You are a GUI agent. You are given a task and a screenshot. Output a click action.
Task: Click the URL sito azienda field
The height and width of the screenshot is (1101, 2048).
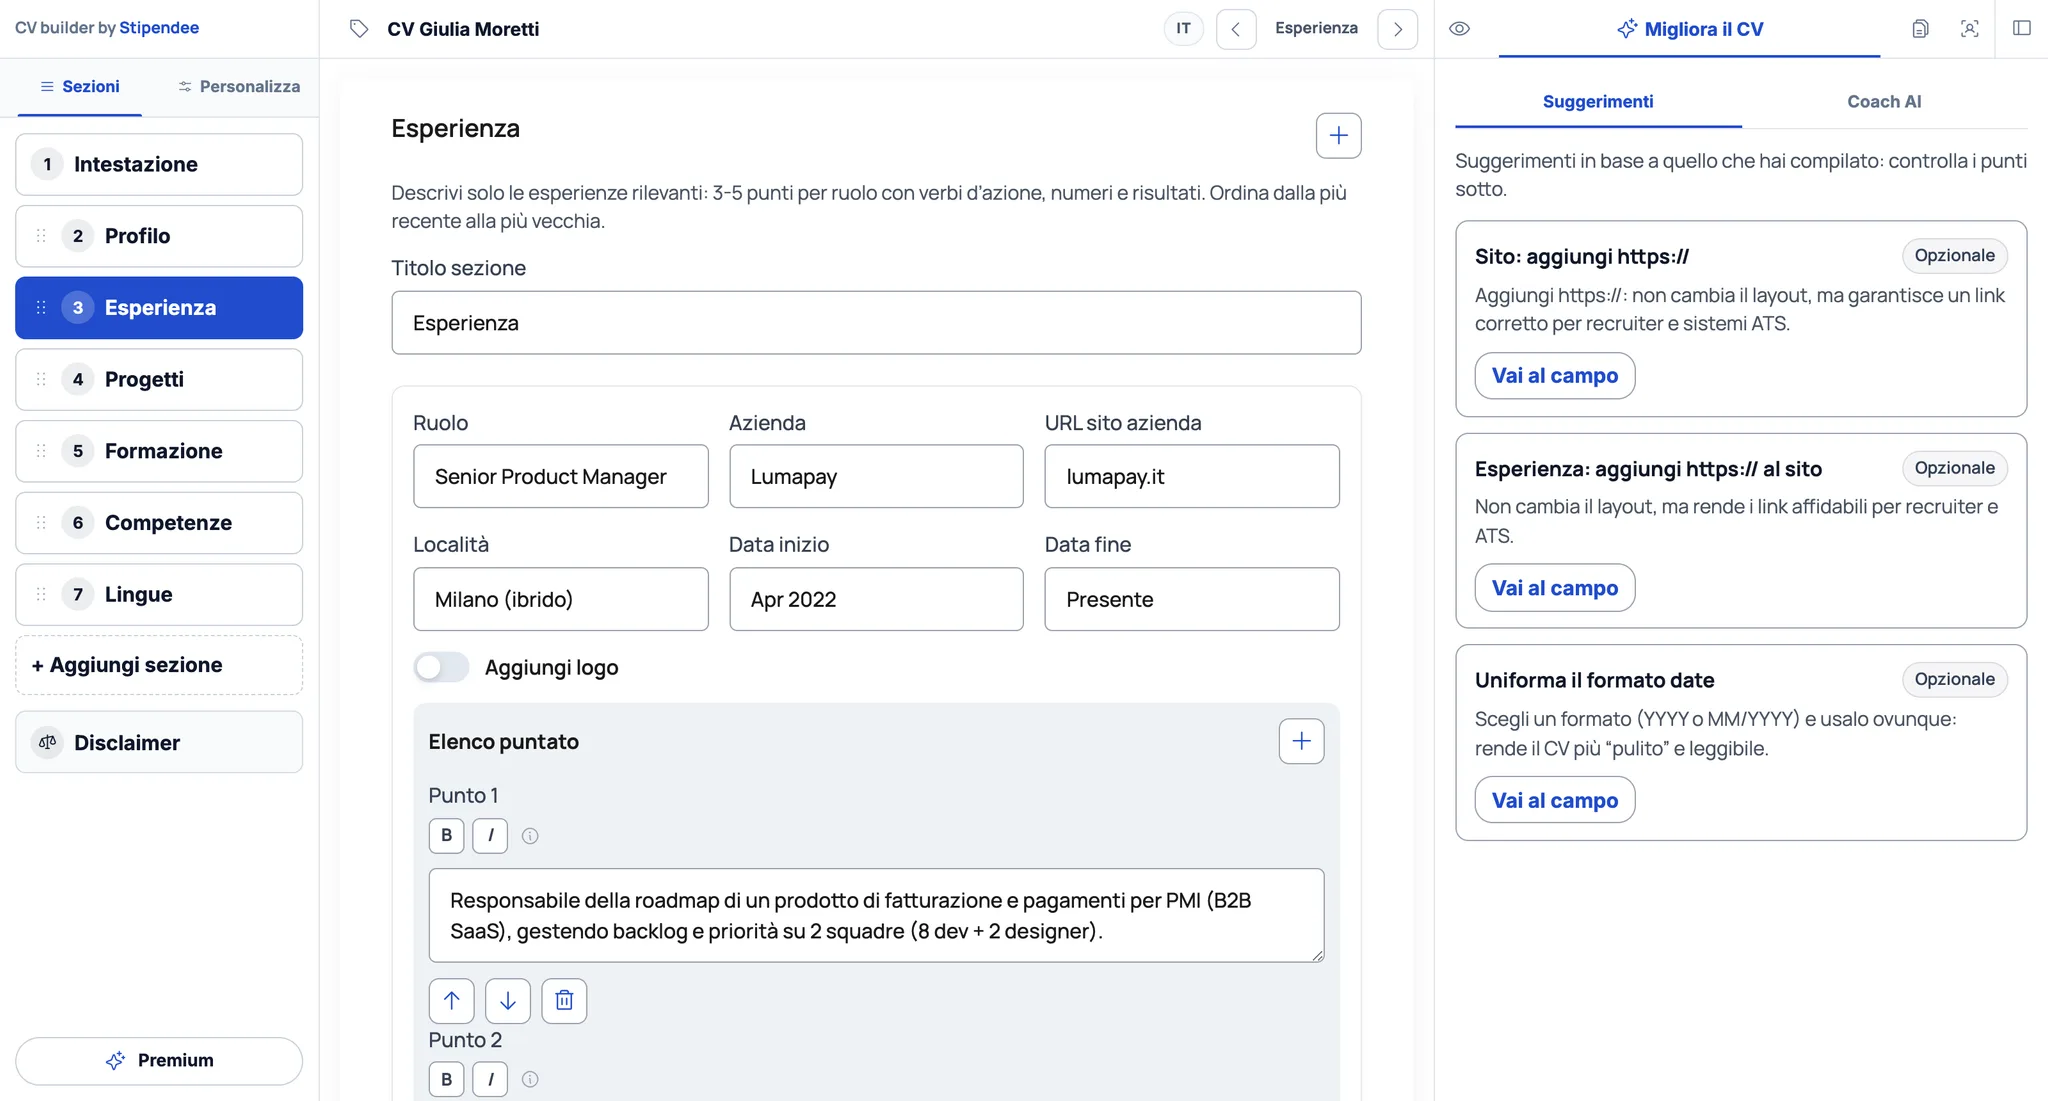pyautogui.click(x=1192, y=477)
